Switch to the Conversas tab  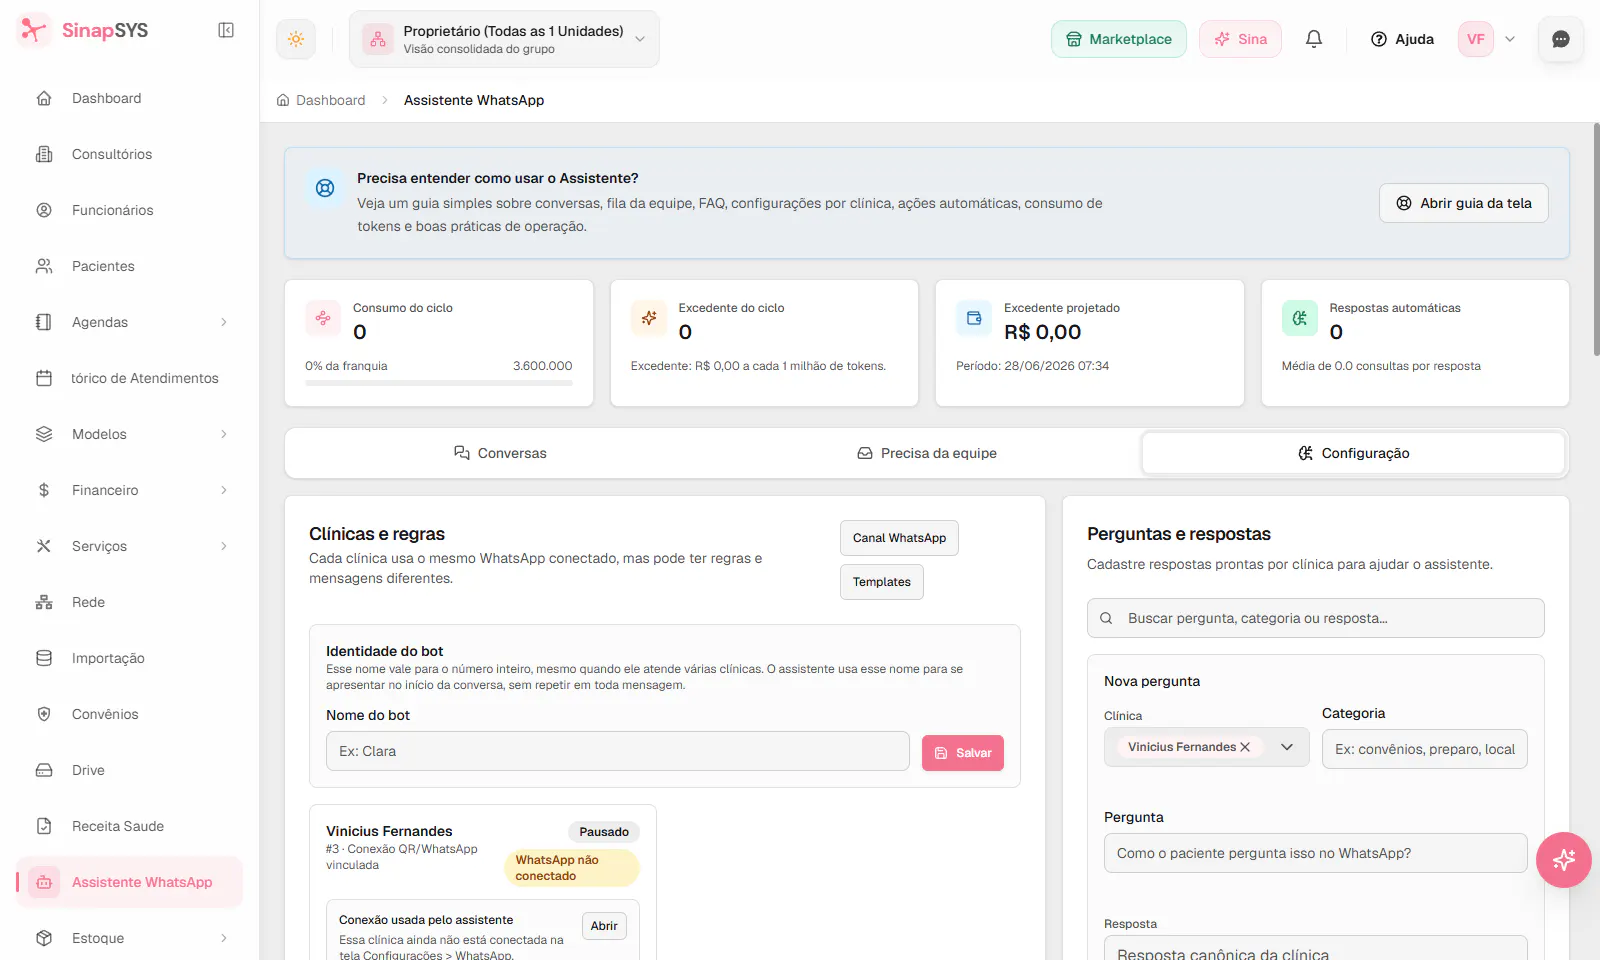coord(500,453)
